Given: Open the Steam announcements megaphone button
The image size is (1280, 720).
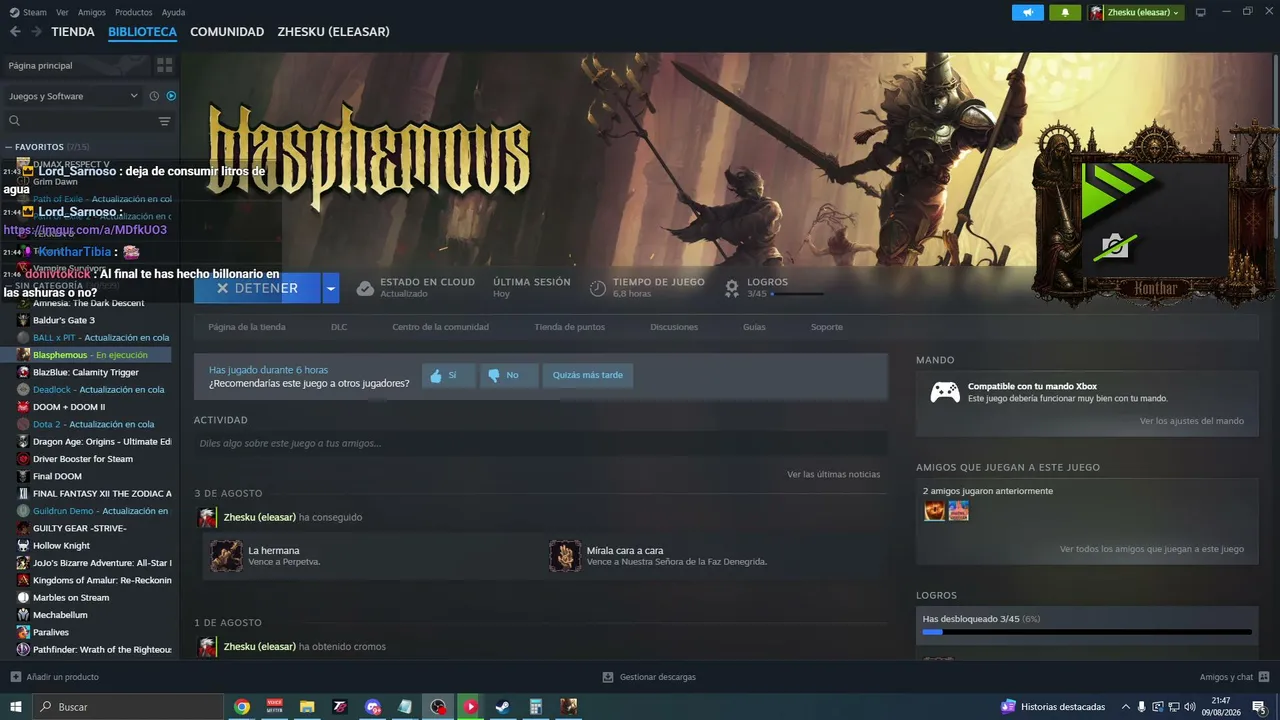Looking at the screenshot, I should pyautogui.click(x=1027, y=12).
